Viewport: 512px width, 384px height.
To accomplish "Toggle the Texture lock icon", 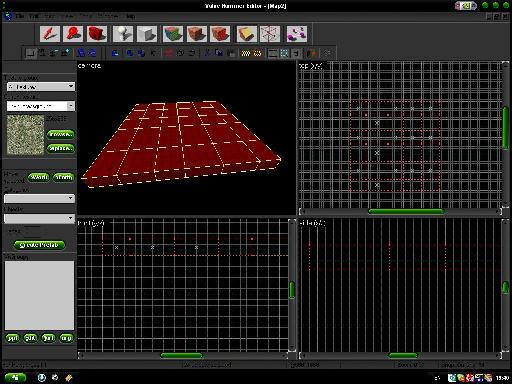I will point(296,53).
